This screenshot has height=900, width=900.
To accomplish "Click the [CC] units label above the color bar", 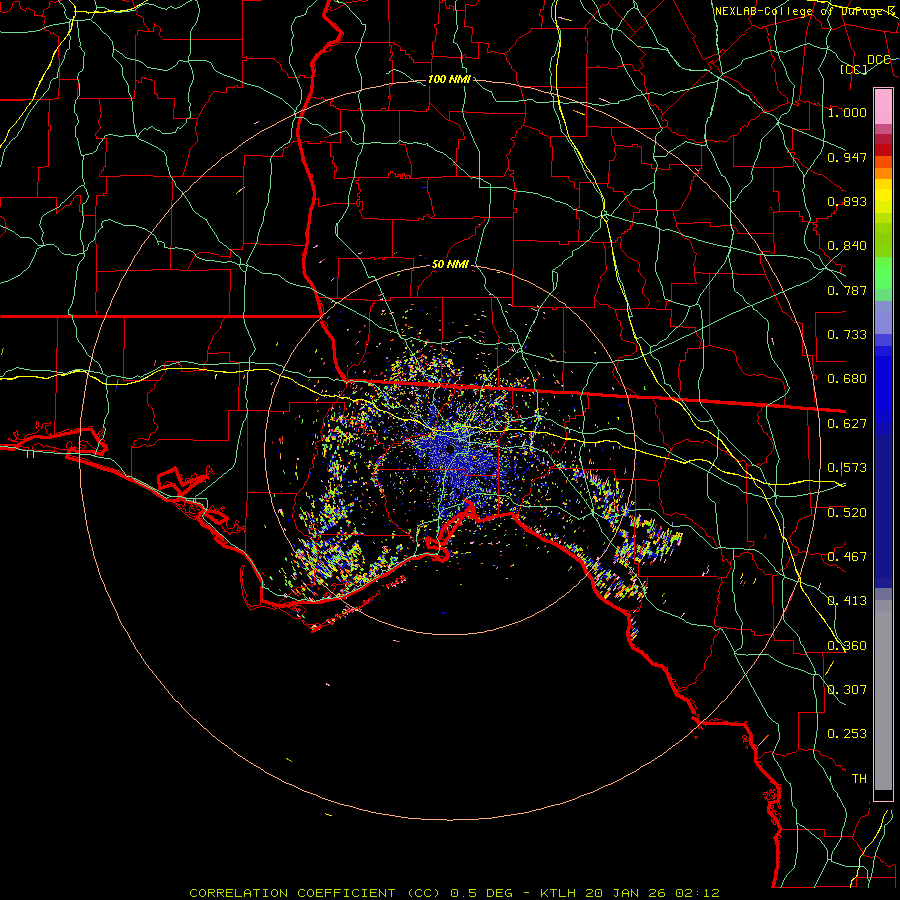I will pos(853,69).
